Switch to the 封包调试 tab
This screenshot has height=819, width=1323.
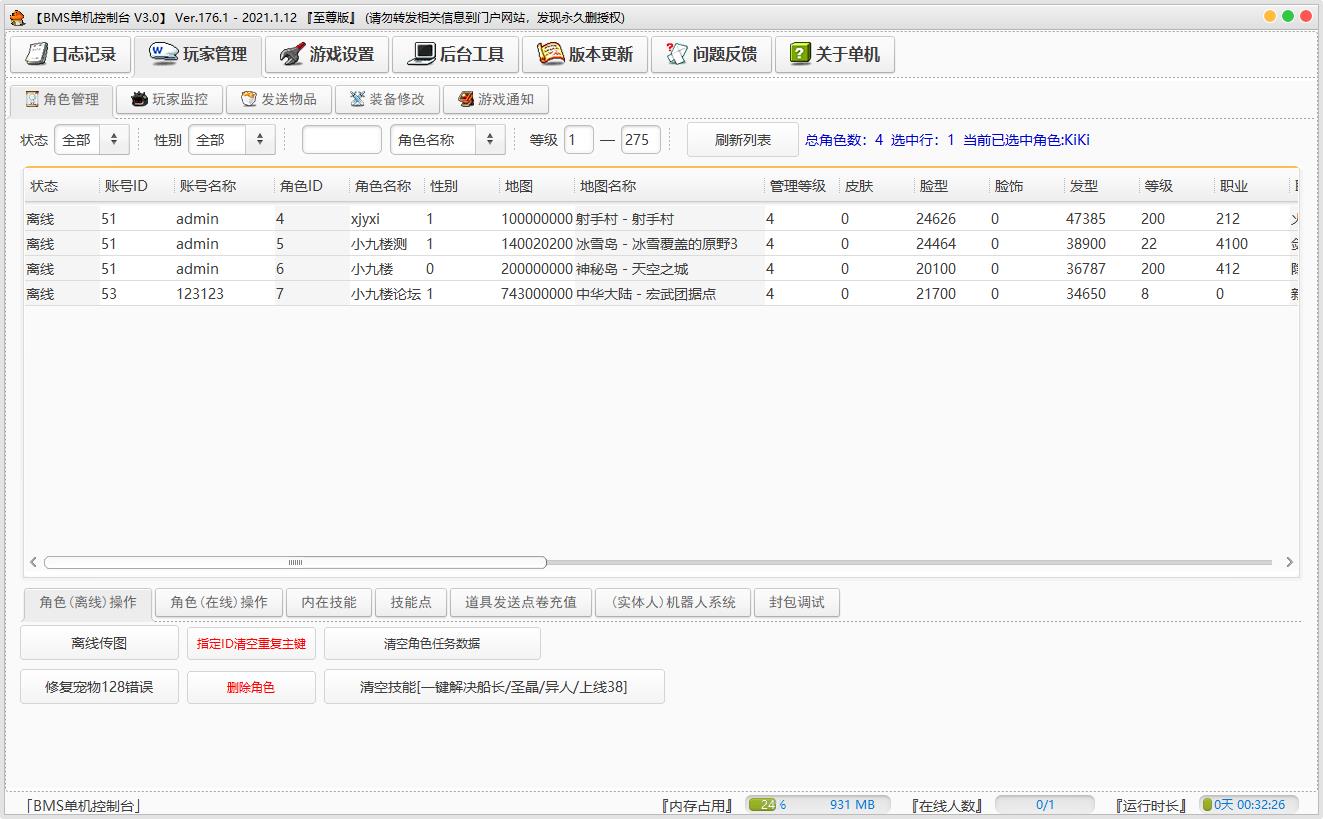796,602
